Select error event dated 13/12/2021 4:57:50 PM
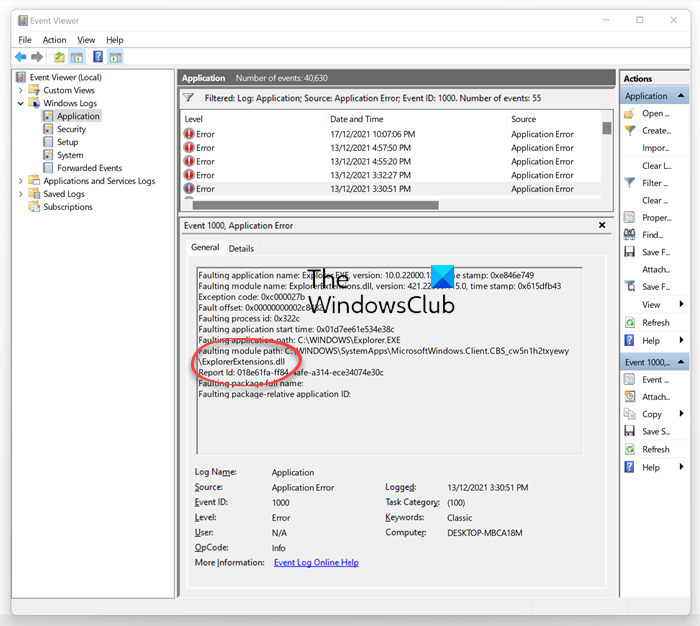Viewport: 700px width, 626px height. point(392,148)
